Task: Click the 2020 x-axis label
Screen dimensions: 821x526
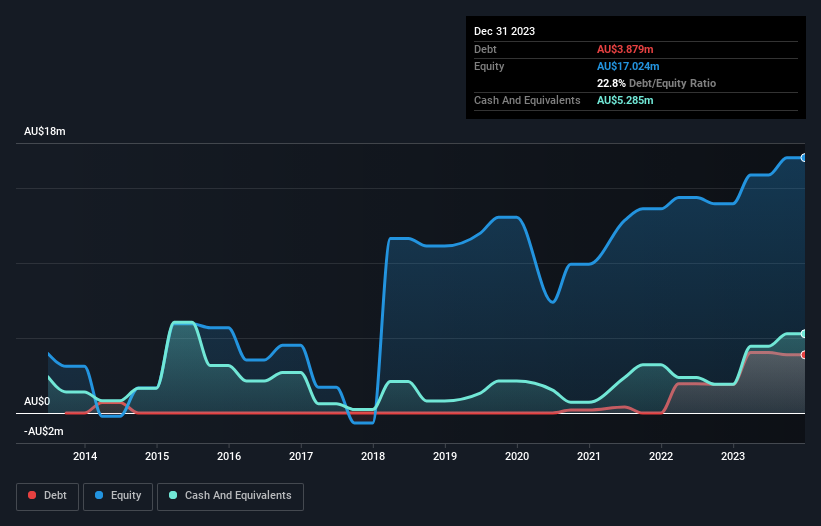Action: (x=517, y=456)
